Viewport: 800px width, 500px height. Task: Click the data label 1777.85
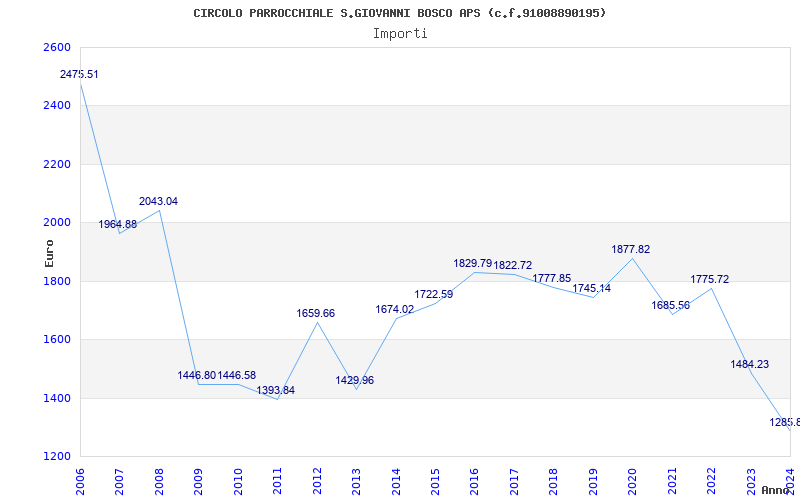552,278
